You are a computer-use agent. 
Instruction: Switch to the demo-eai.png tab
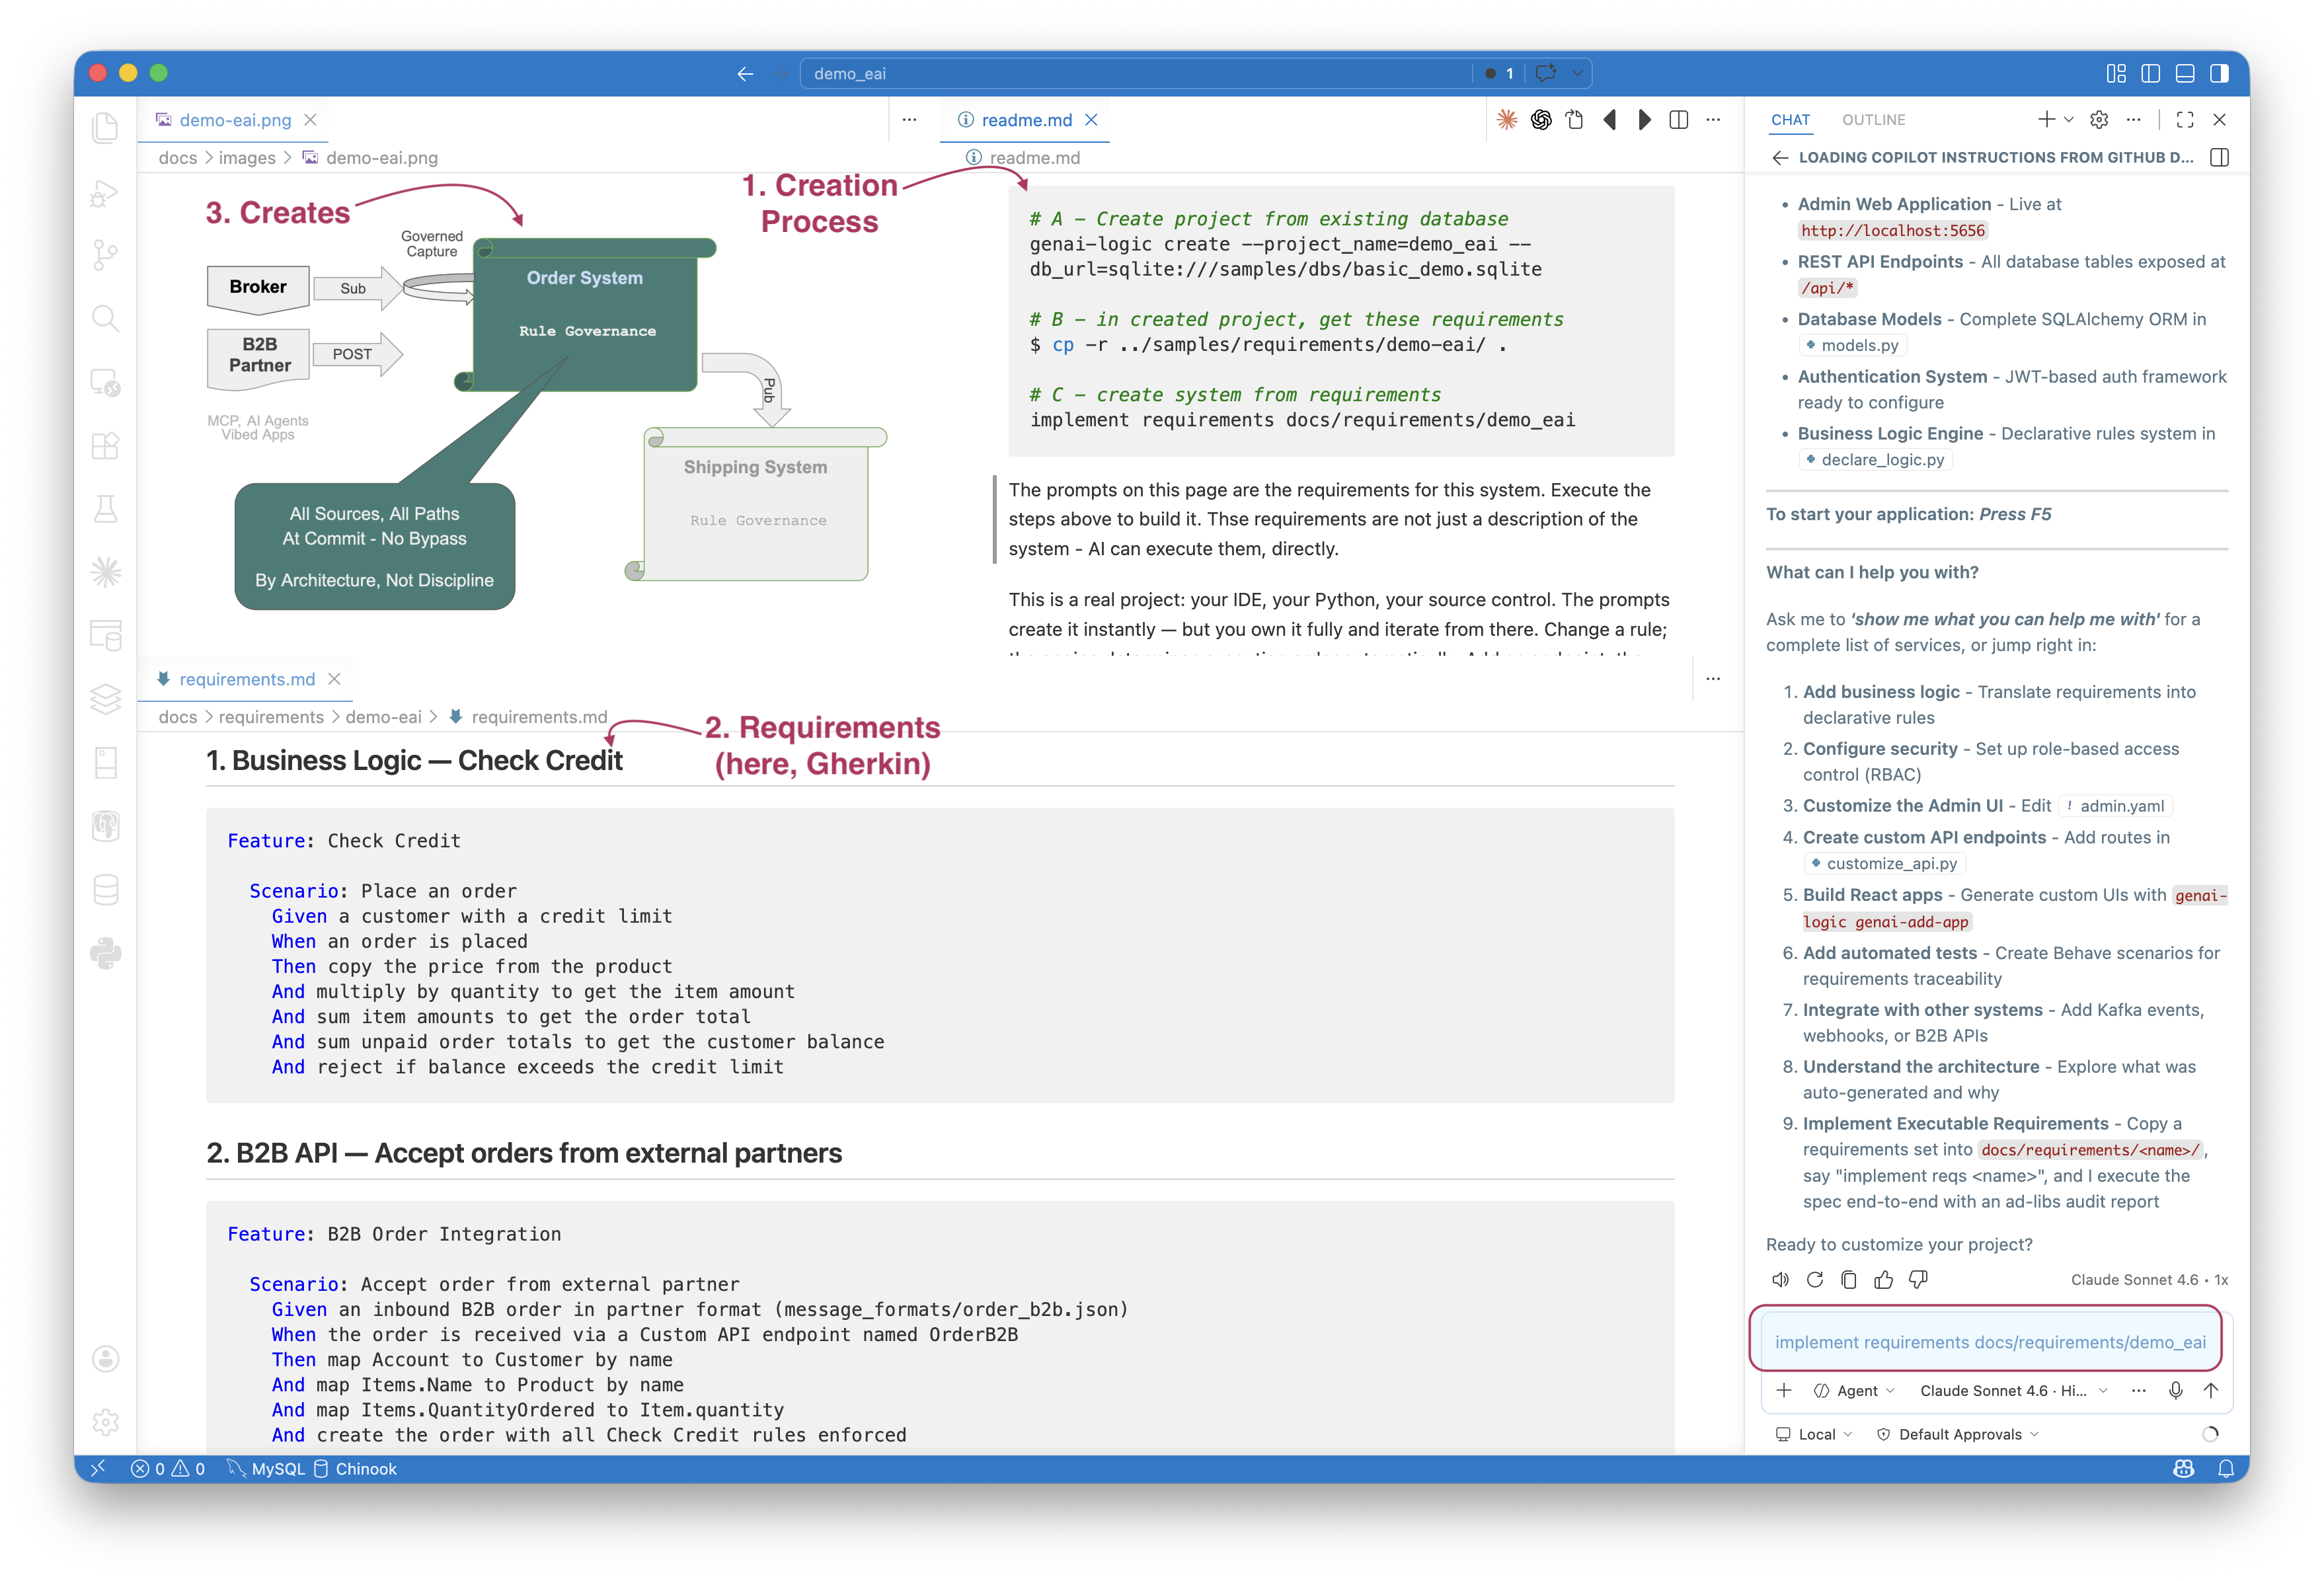tap(235, 120)
